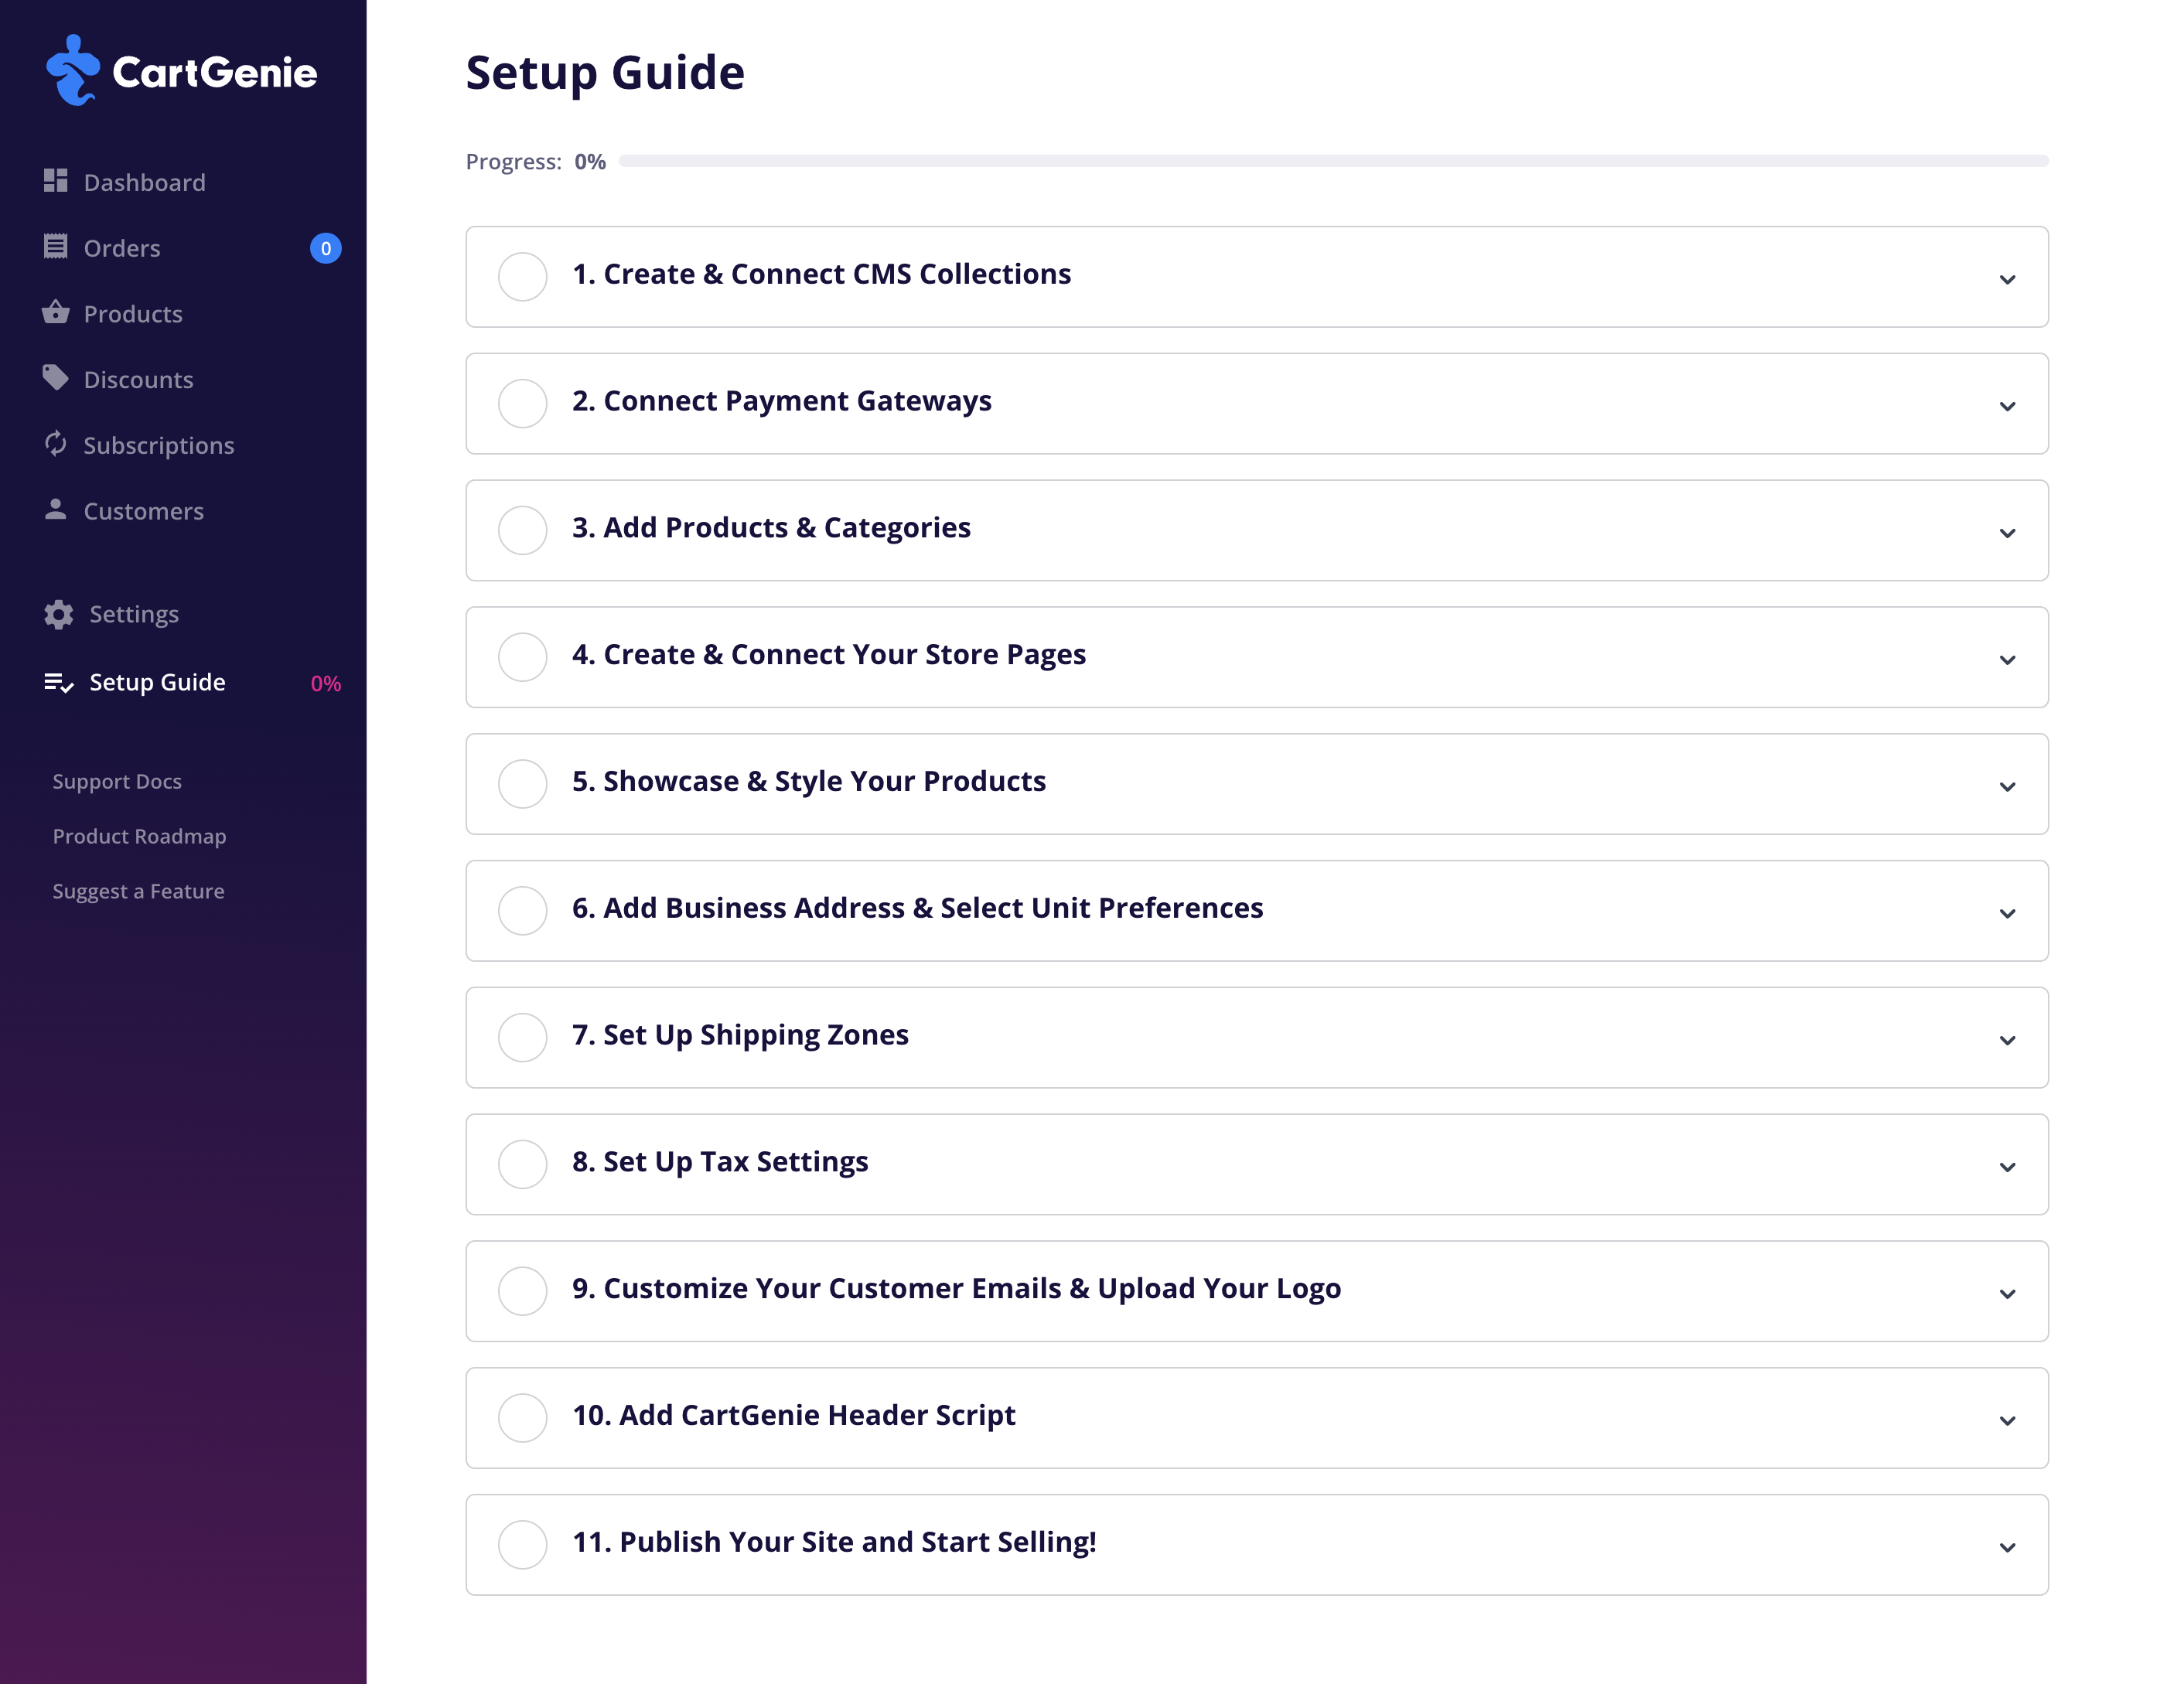
Task: Expand Publish Your Site chevron
Action: 2007,1548
